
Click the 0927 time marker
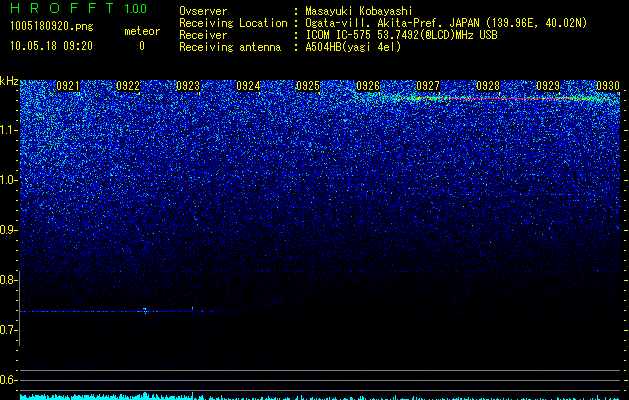coord(428,86)
